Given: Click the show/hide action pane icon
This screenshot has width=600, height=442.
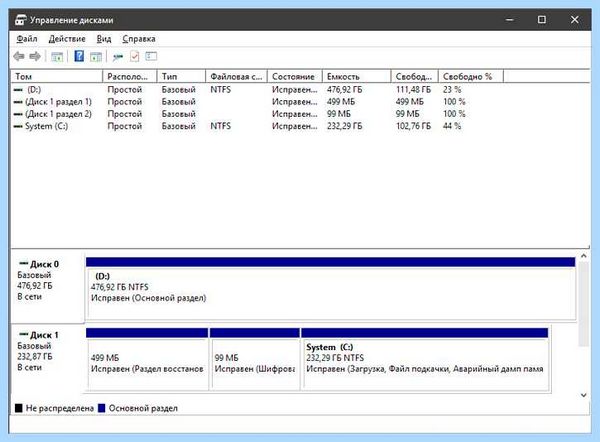Looking at the screenshot, I should click(96, 57).
